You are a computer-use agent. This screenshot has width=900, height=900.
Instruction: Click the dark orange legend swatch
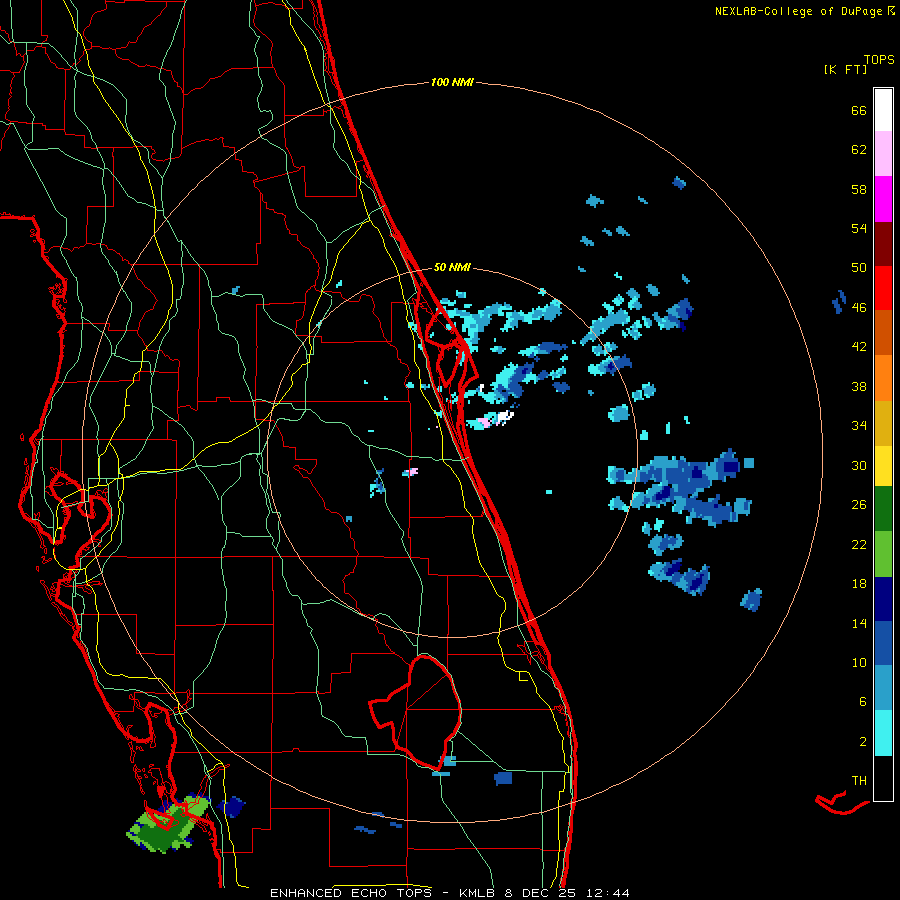point(883,333)
